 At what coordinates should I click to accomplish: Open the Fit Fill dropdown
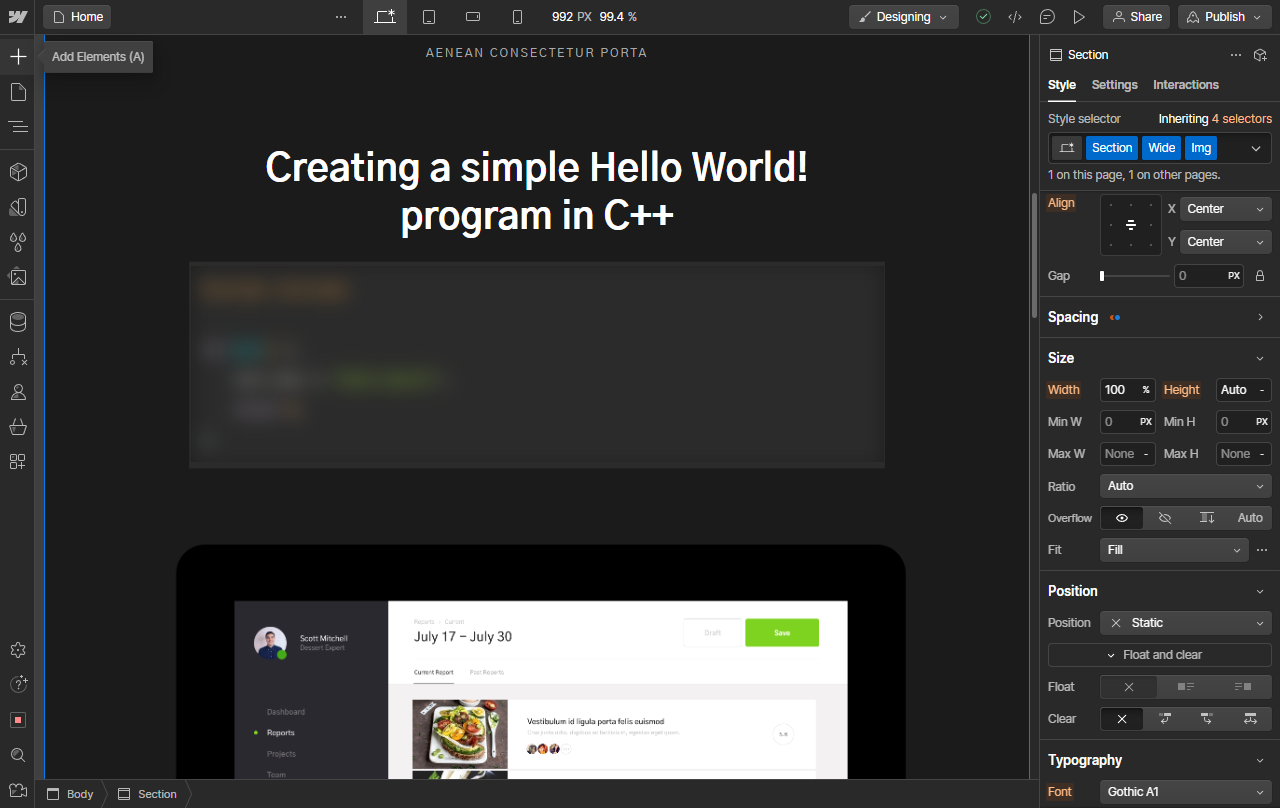1174,550
